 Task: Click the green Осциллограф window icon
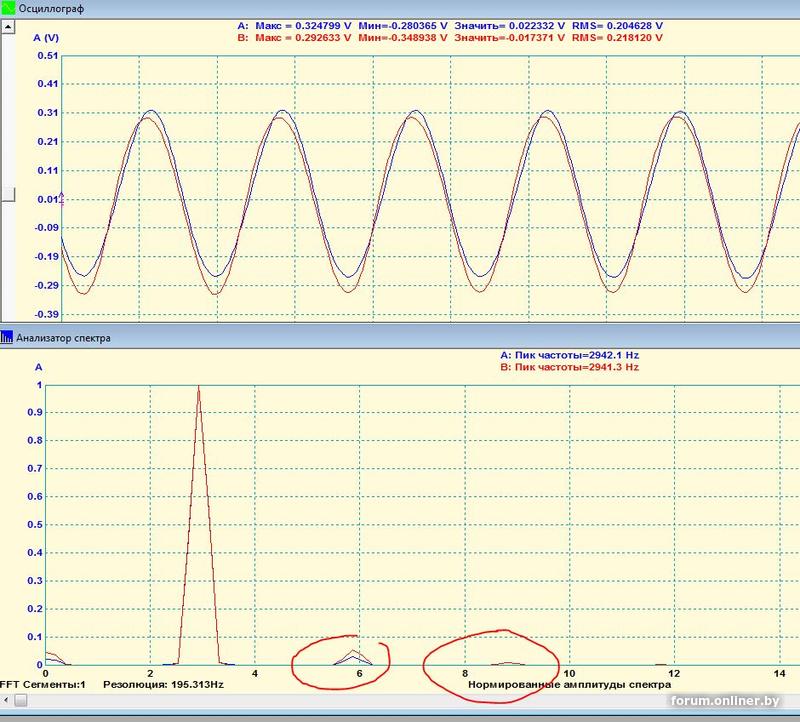click(x=7, y=7)
